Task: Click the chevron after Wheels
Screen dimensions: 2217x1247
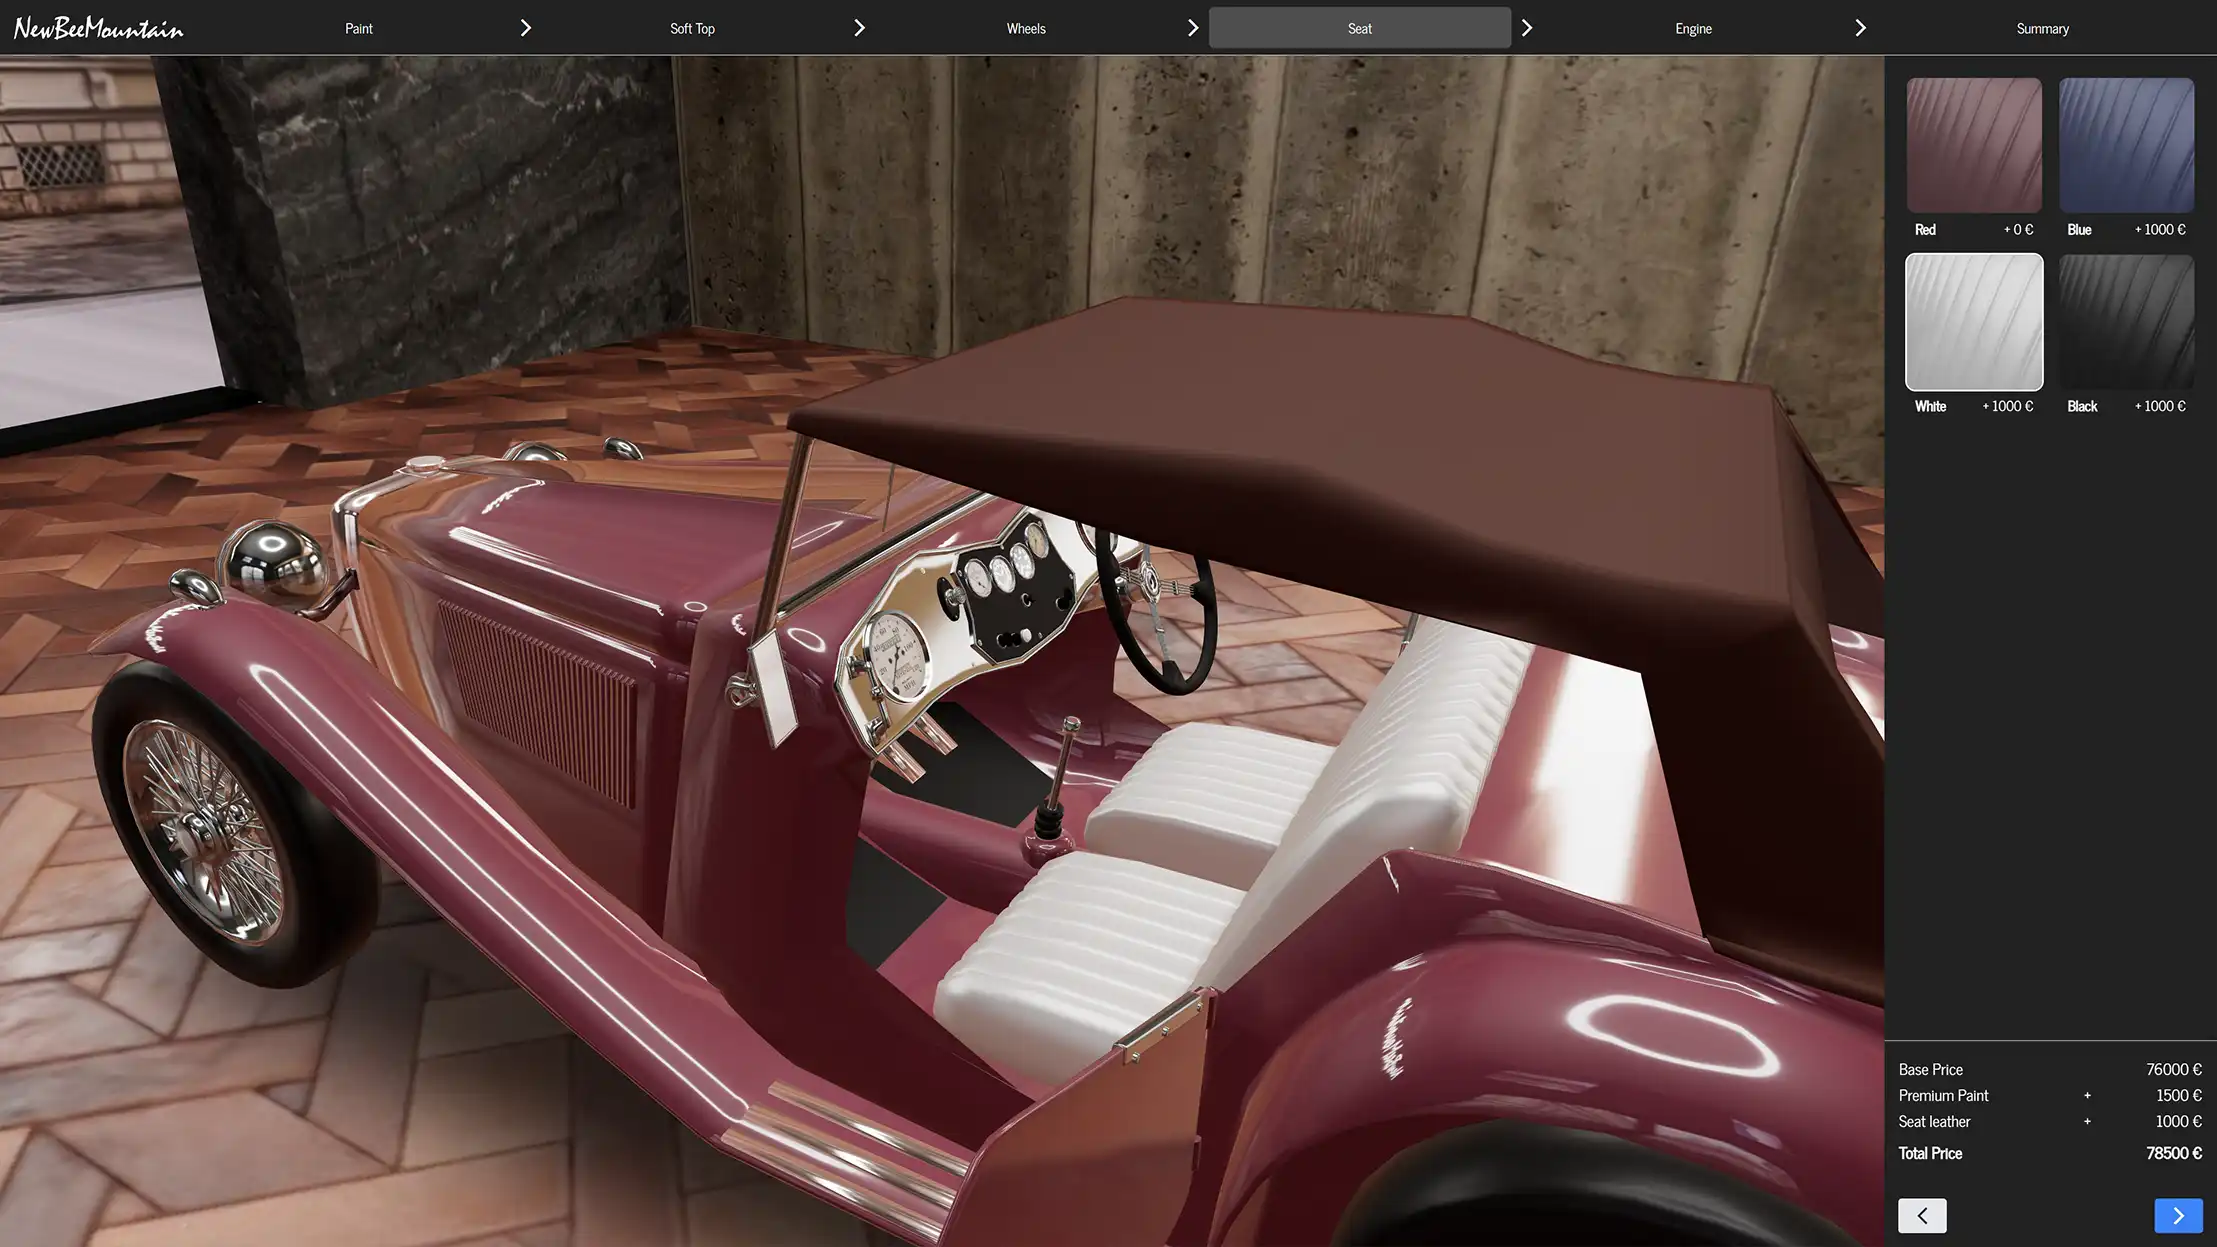Action: [x=1193, y=28]
